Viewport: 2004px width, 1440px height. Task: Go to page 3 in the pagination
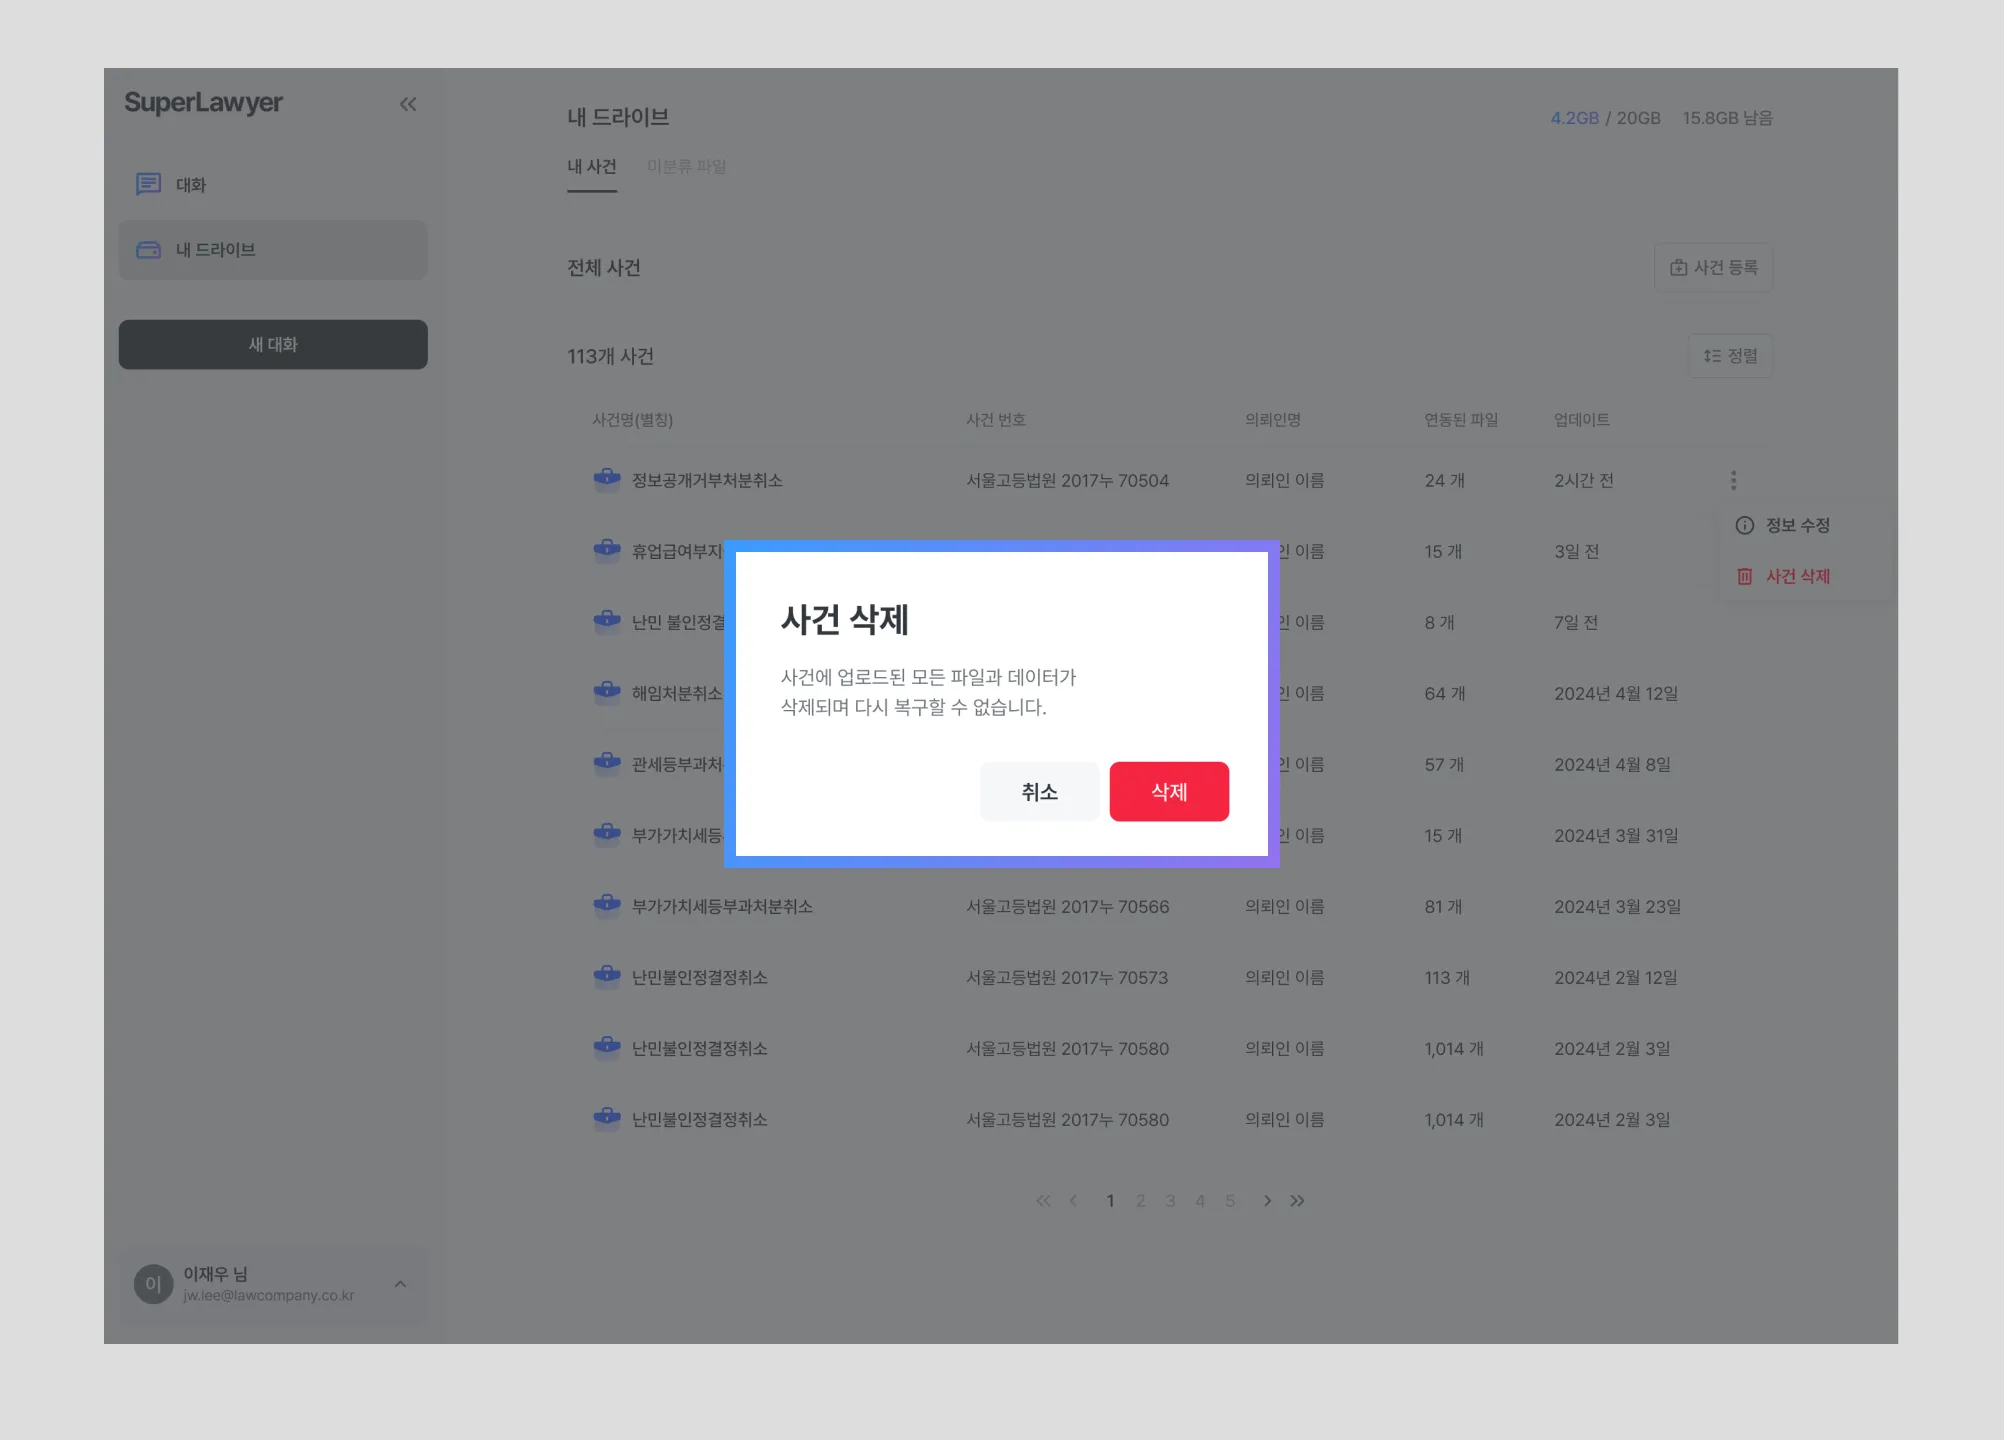click(1170, 1201)
